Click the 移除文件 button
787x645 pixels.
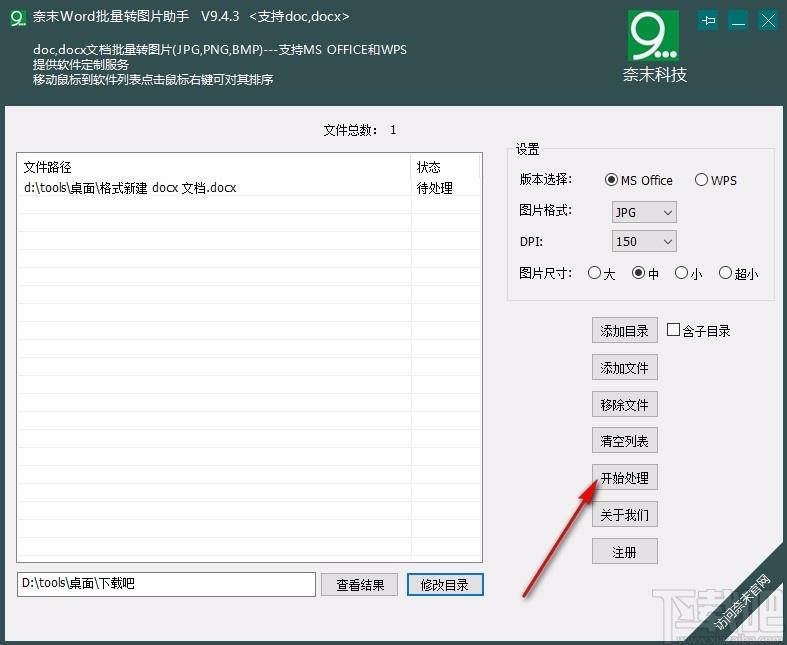click(x=624, y=404)
